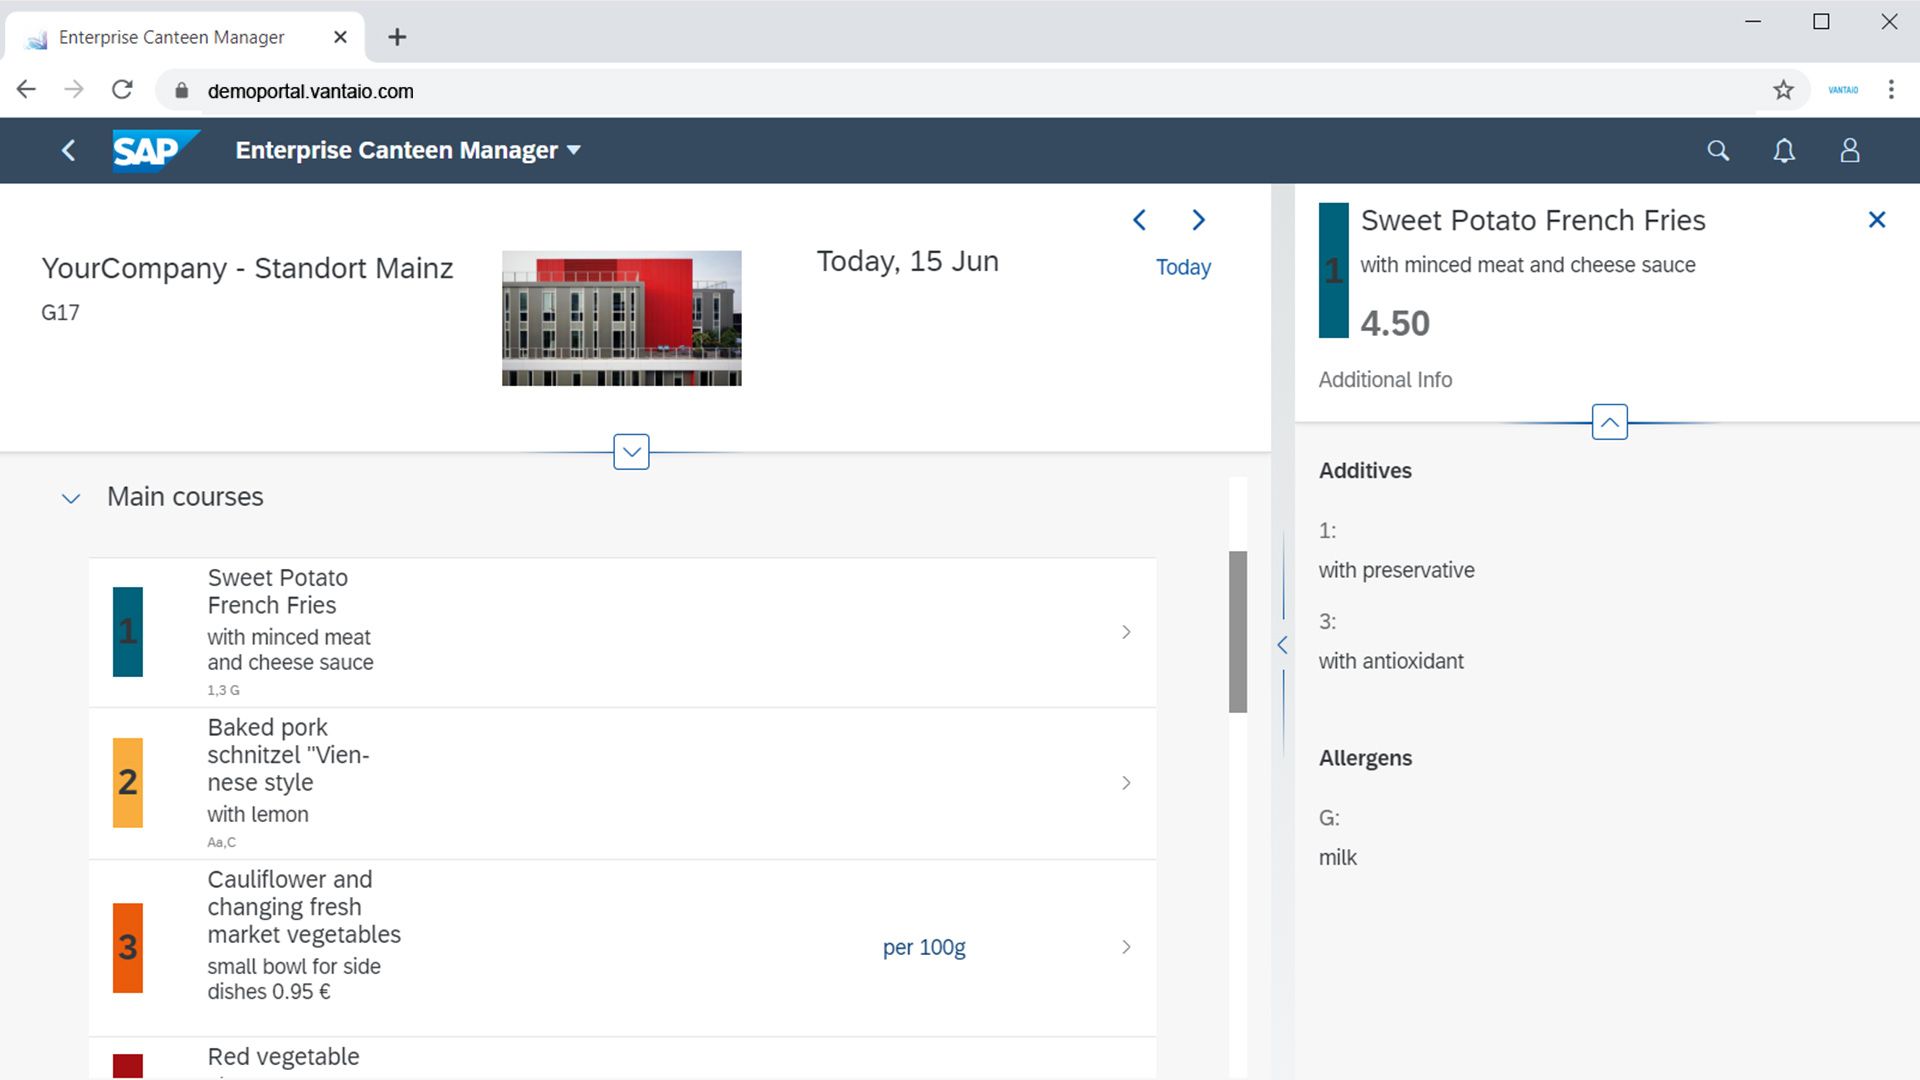Image resolution: width=1920 pixels, height=1080 pixels.
Task: Navigate to previous day arrow
Action: [1137, 220]
